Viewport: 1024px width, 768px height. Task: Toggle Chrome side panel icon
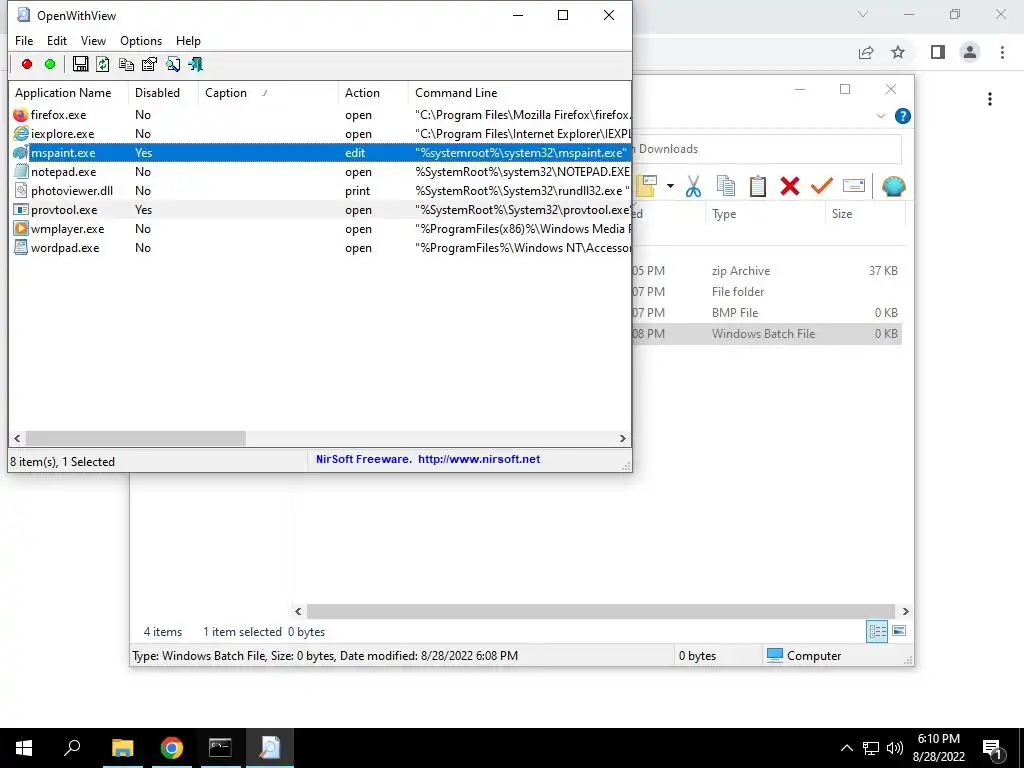click(x=938, y=52)
